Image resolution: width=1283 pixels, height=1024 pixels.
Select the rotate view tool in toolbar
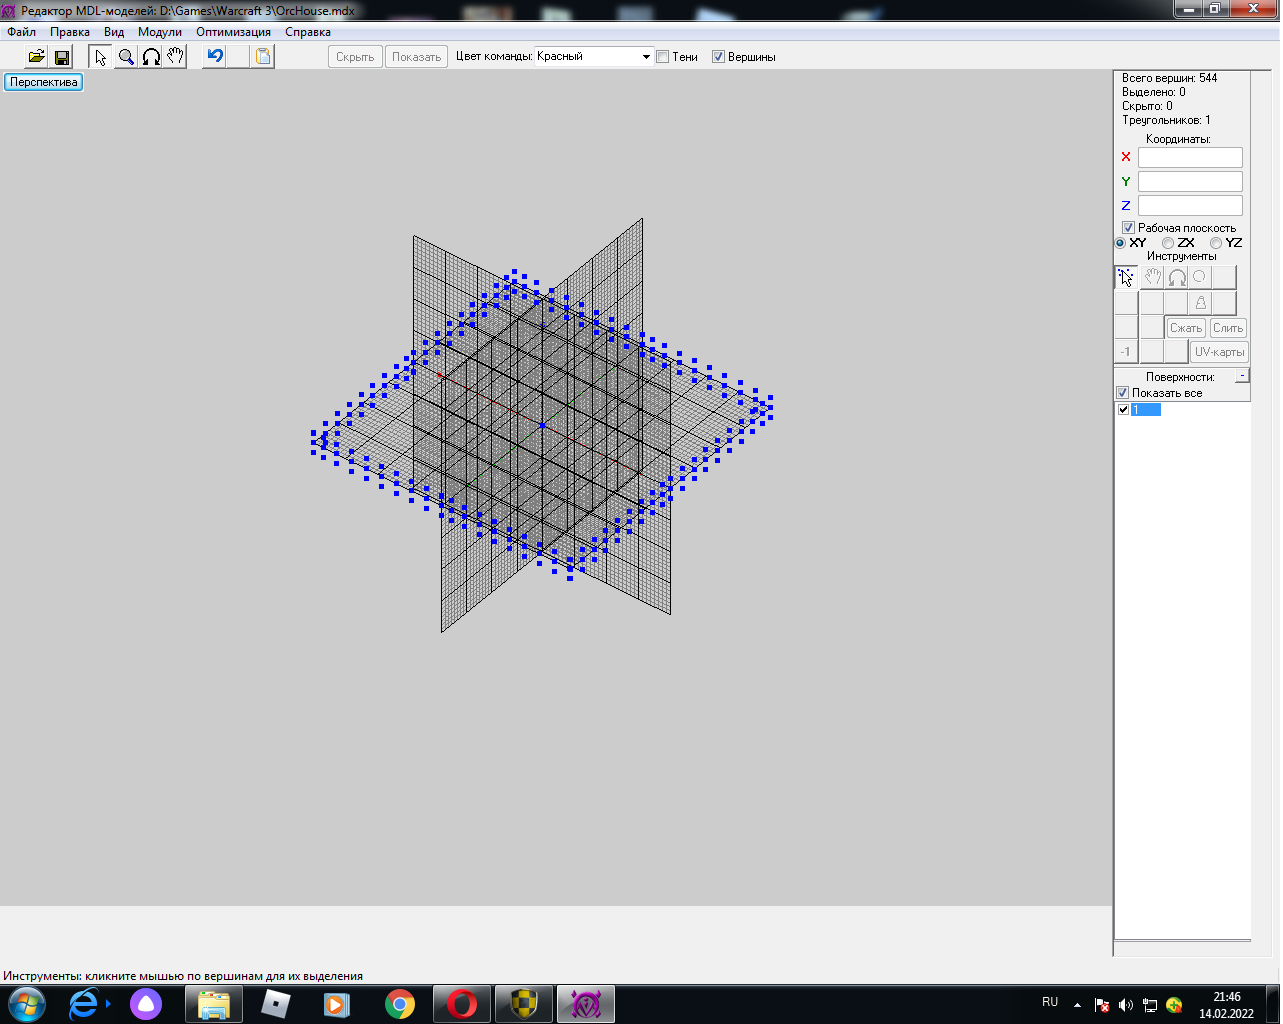[151, 57]
